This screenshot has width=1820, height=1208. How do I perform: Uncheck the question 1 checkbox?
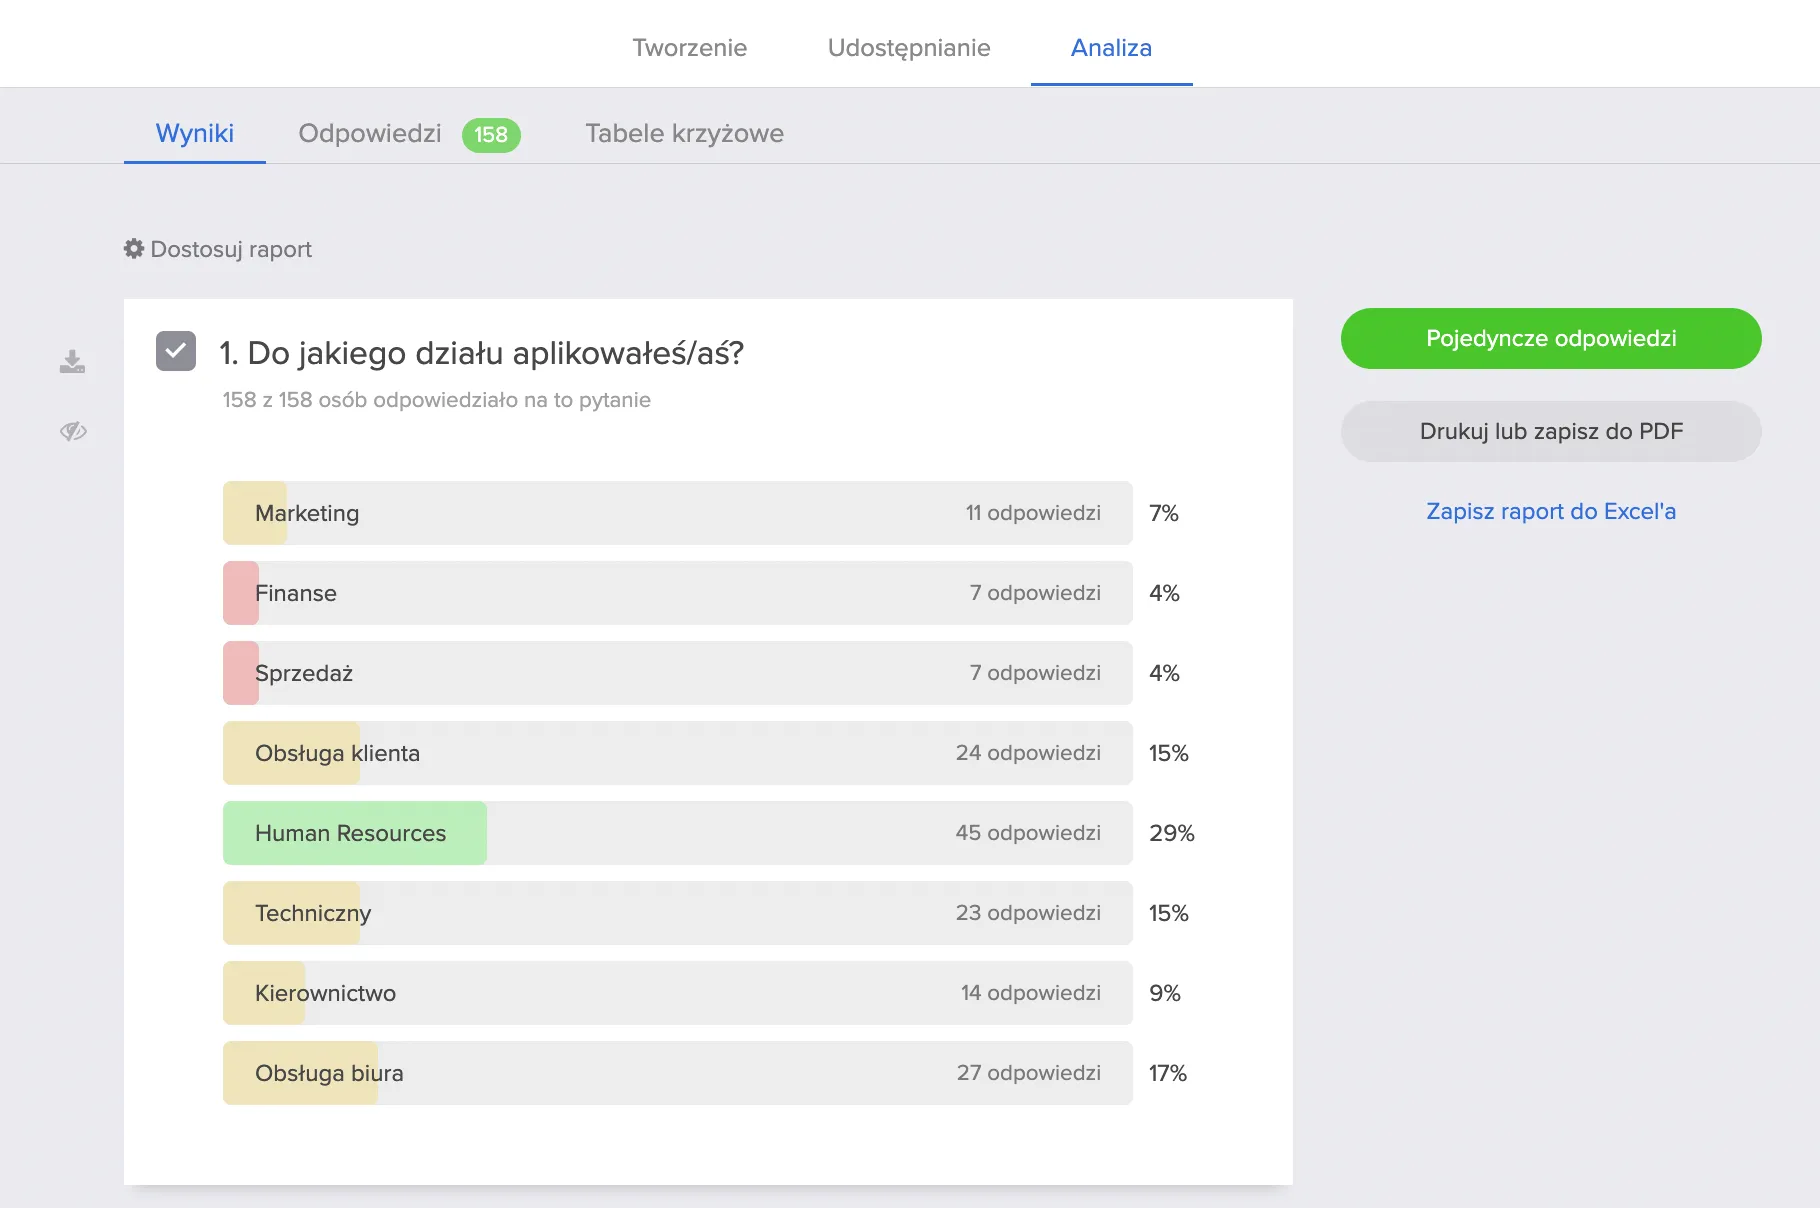[x=176, y=351]
